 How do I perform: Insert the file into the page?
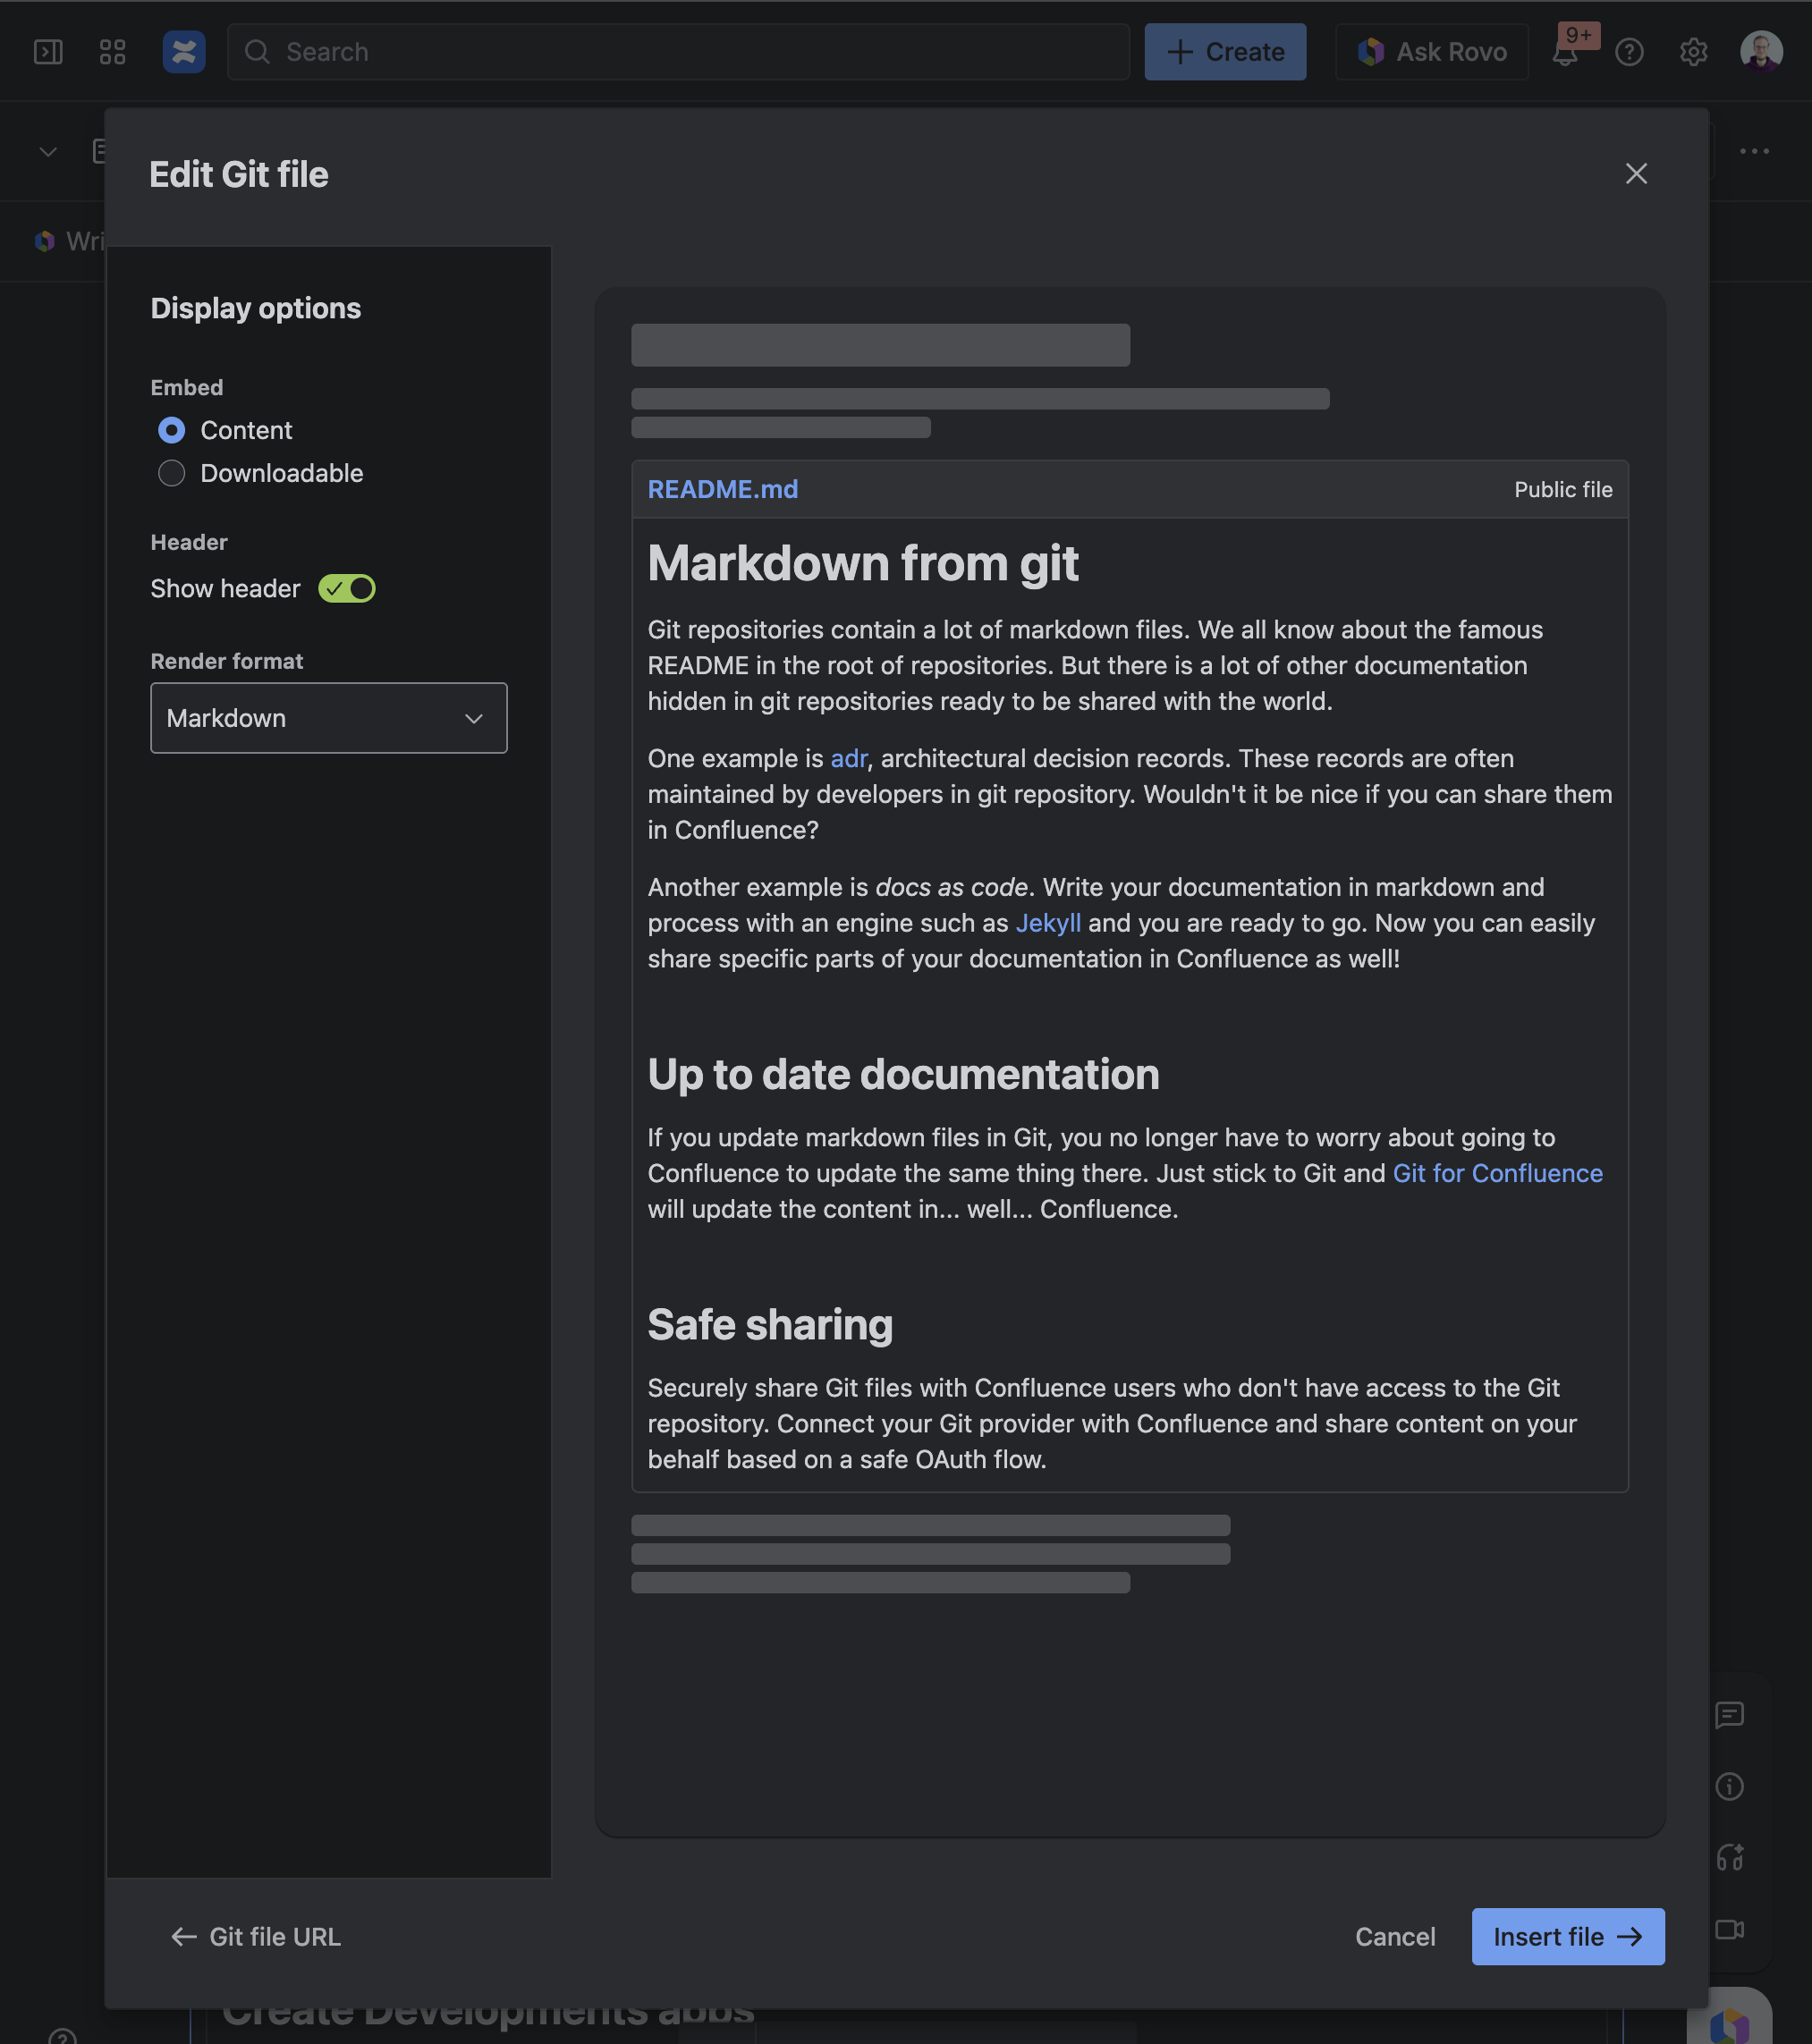tap(1567, 1936)
